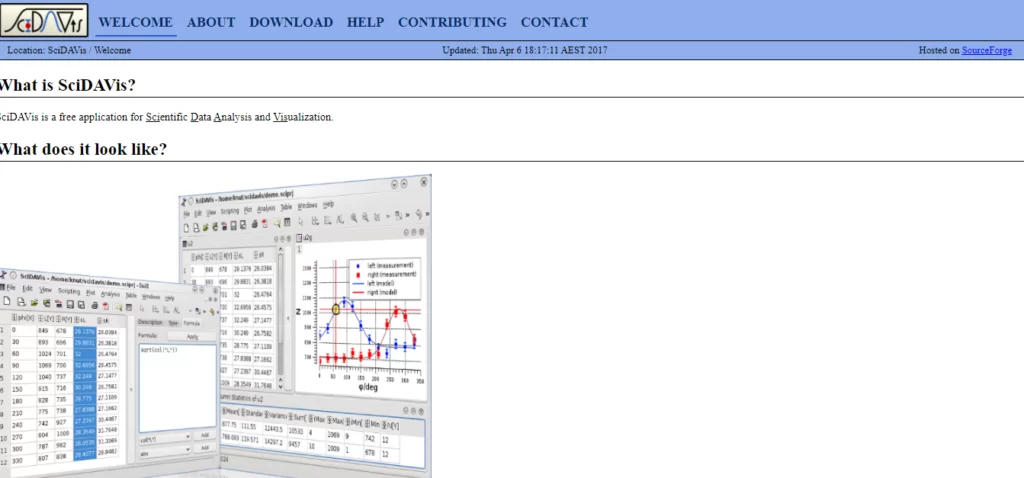Click the 'What does it look like?' heading
The image size is (1024, 478).
tap(84, 149)
